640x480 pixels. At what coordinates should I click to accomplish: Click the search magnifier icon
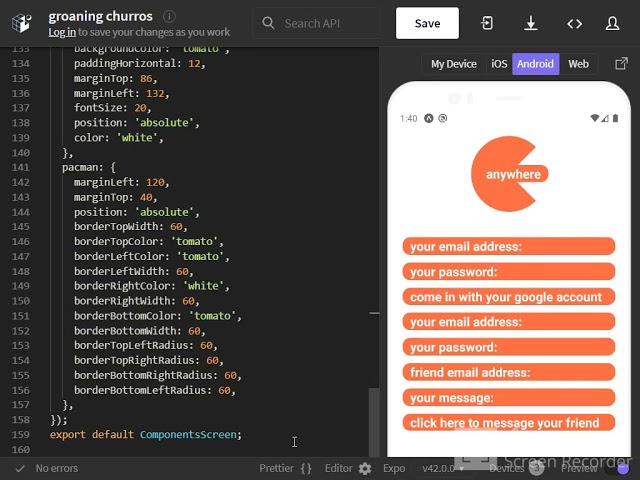[268, 23]
